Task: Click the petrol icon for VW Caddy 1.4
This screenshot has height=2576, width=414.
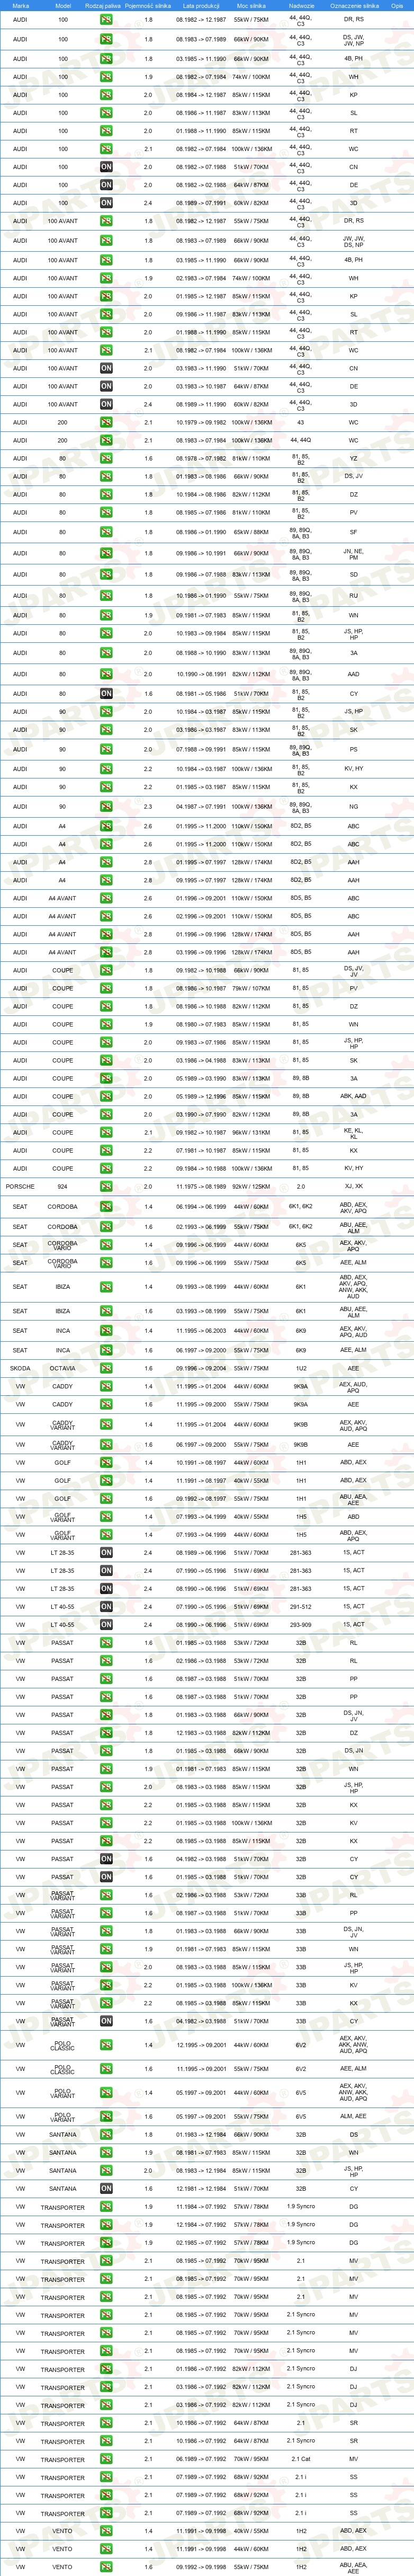Action: 106,1386
